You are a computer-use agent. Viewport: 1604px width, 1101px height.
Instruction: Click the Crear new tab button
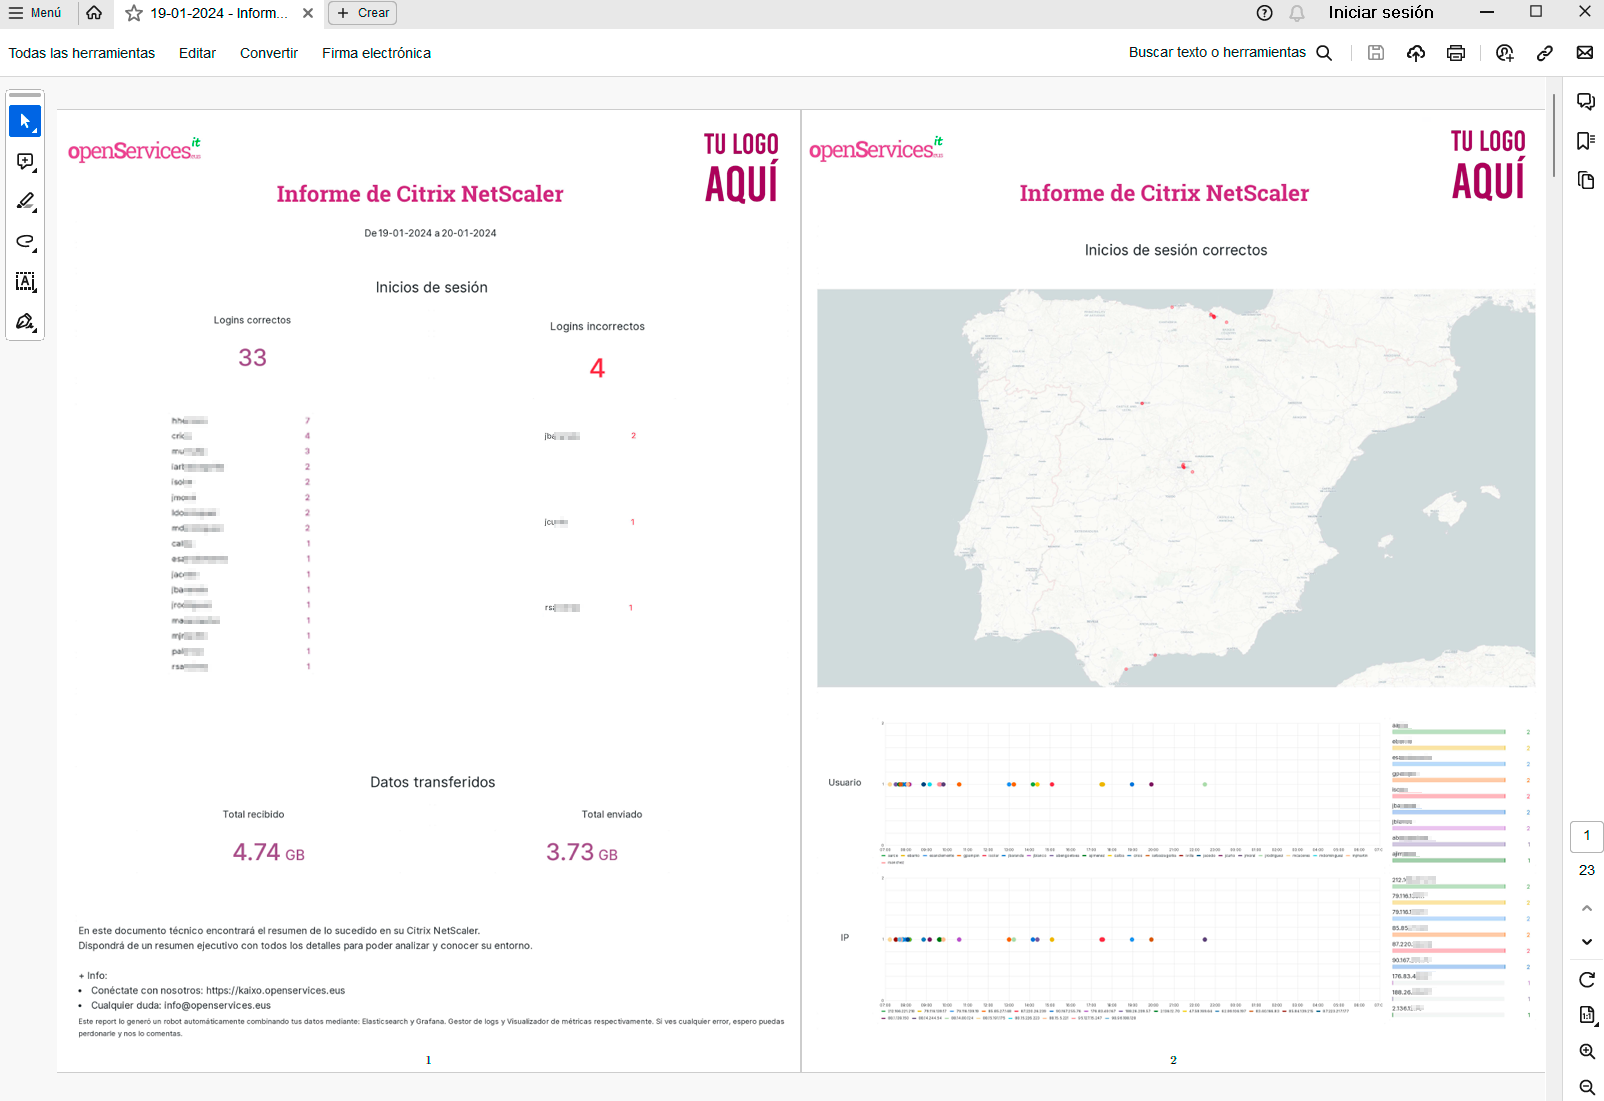coord(363,13)
